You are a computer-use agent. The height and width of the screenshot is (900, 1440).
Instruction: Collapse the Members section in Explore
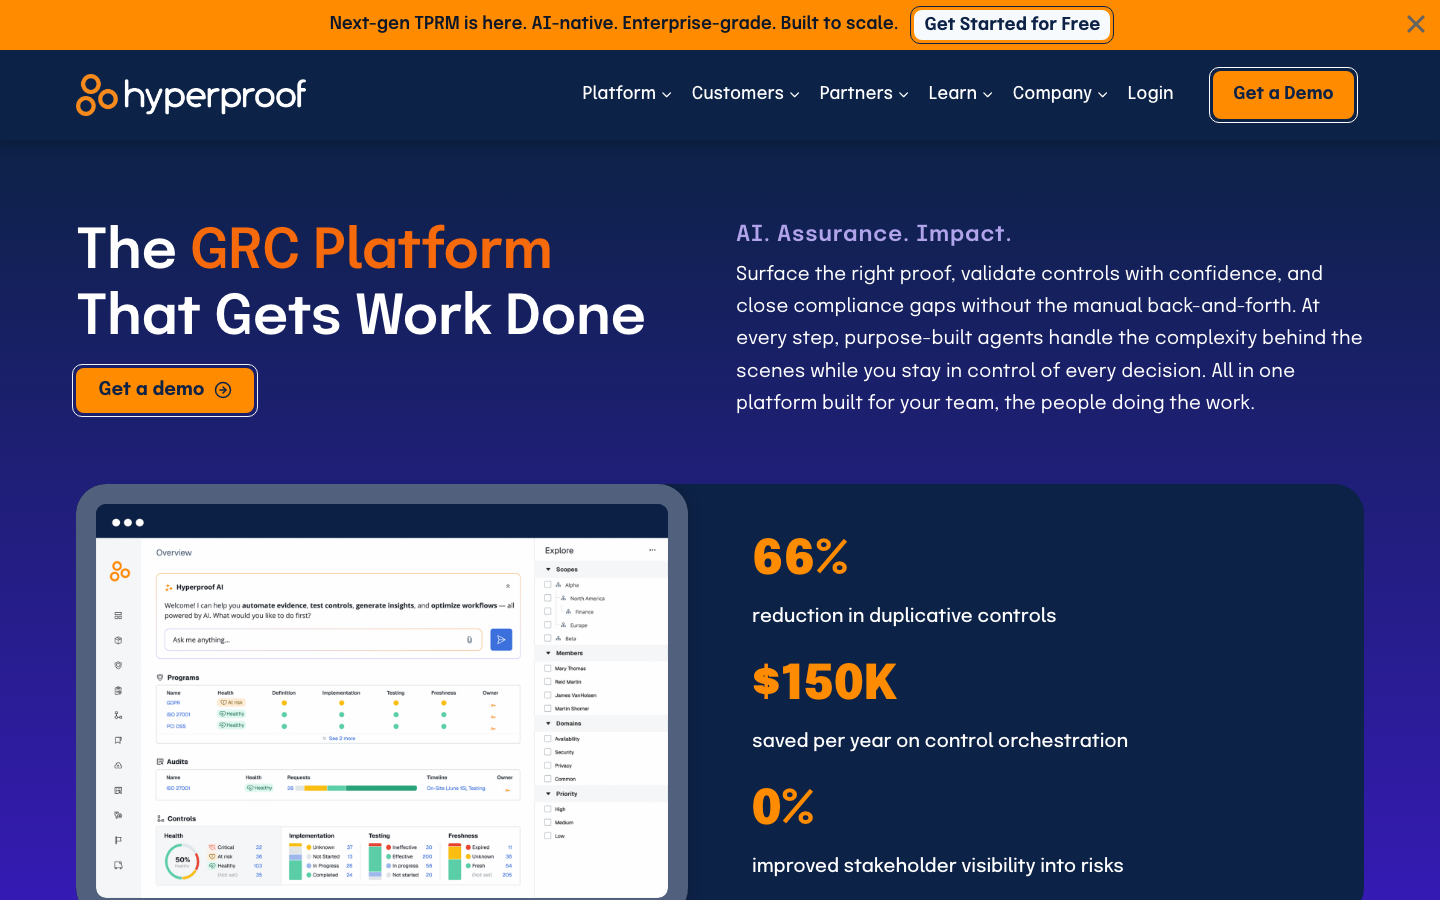click(548, 653)
